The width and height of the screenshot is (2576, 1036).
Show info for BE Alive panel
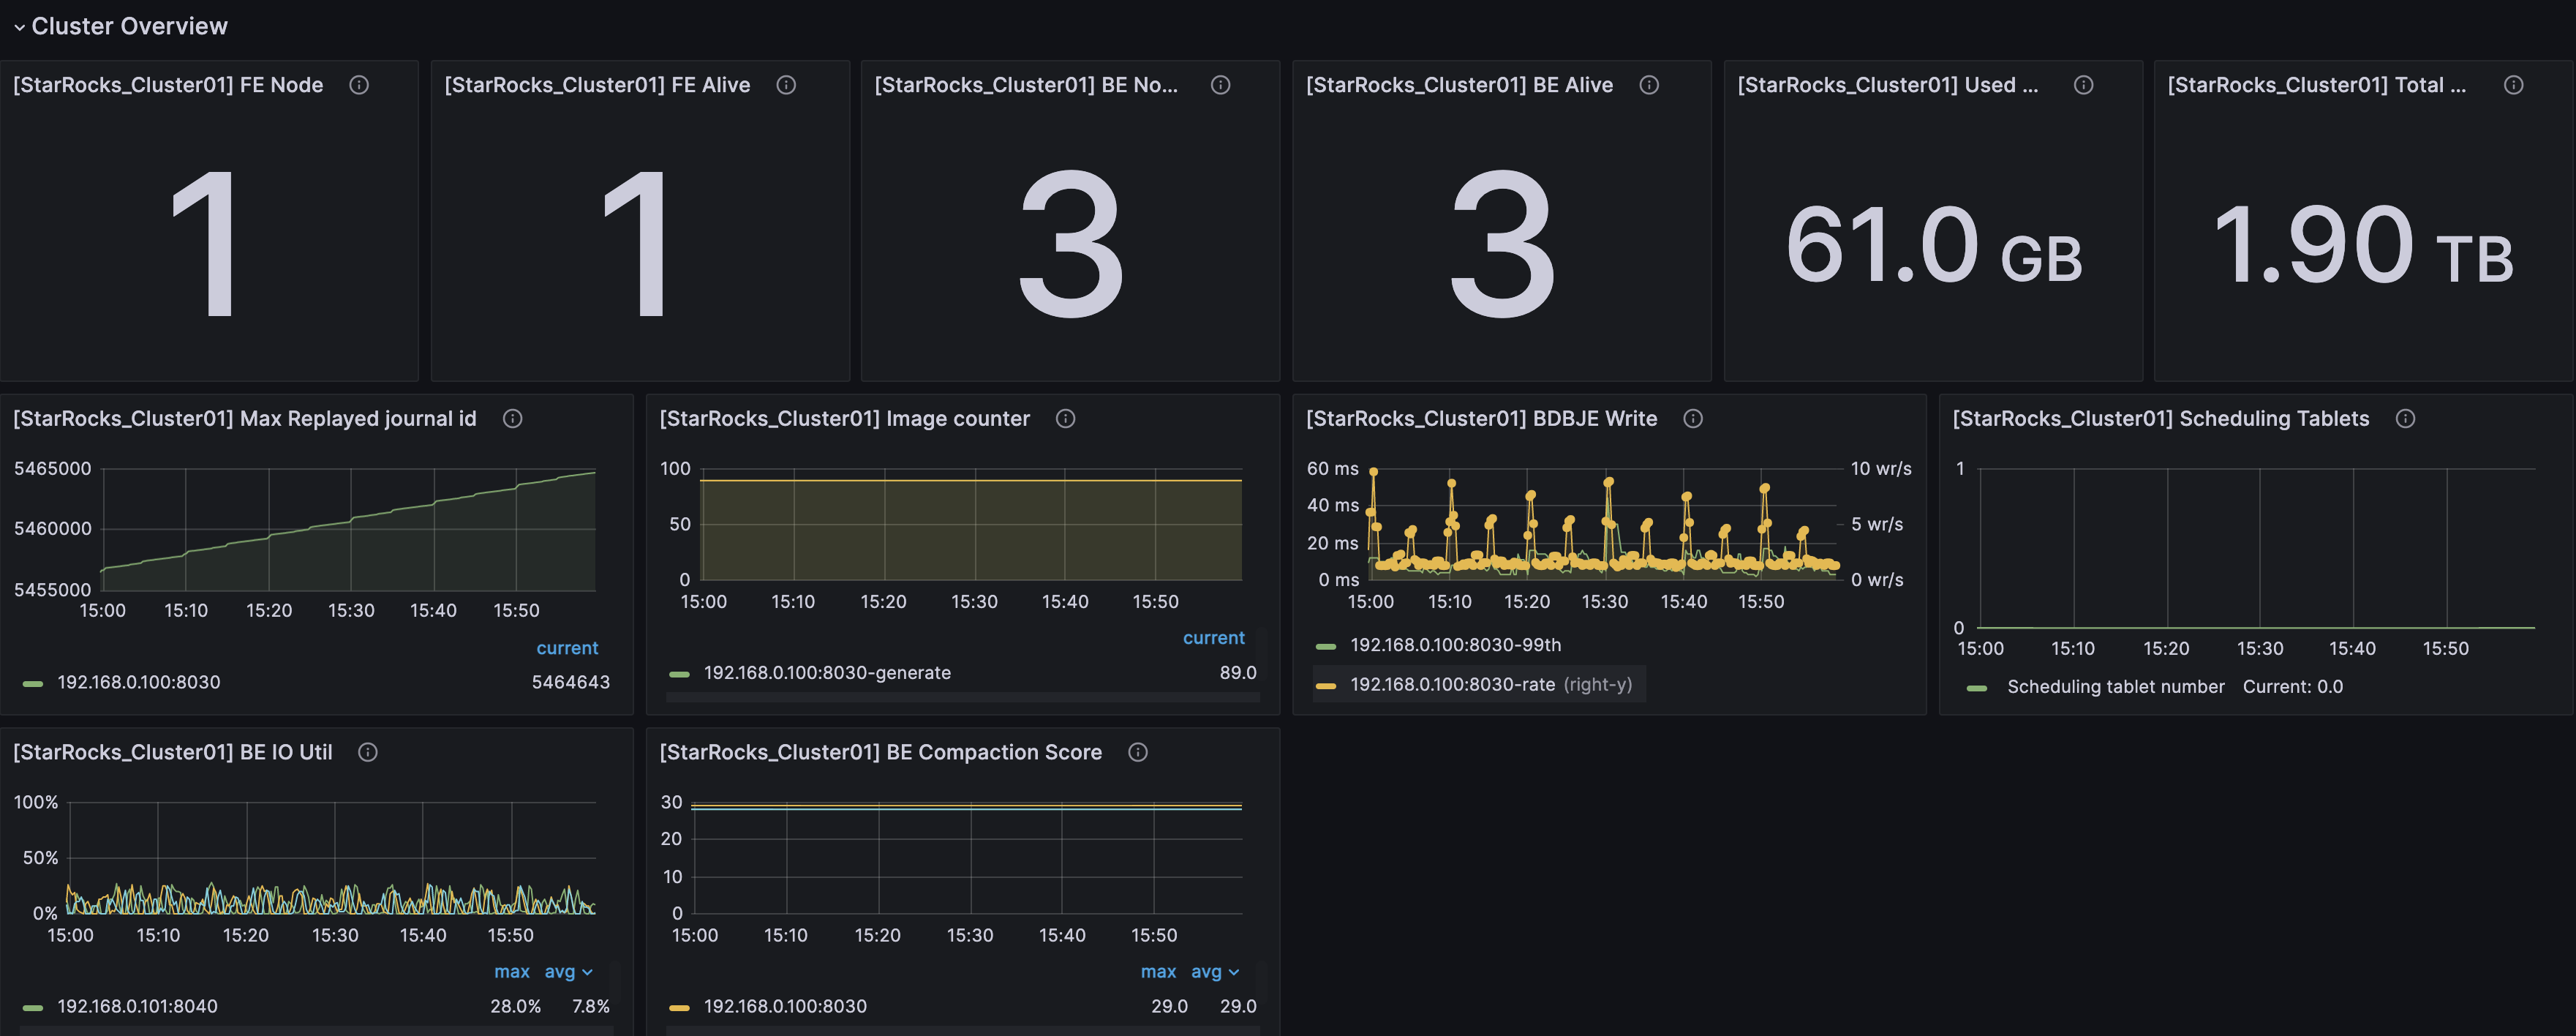1649,85
